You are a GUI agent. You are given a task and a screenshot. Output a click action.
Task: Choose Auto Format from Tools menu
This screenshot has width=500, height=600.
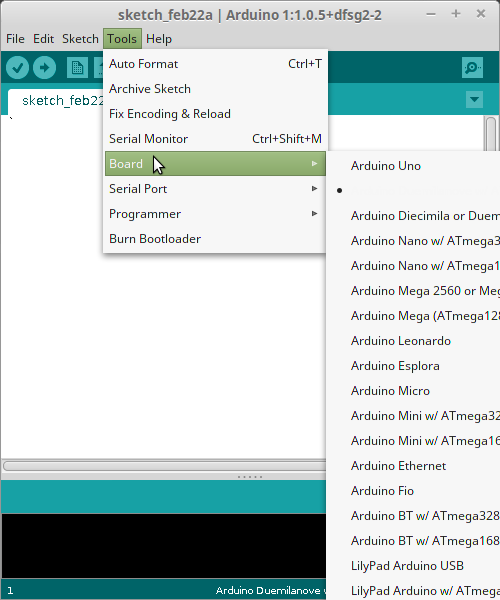(x=215, y=64)
